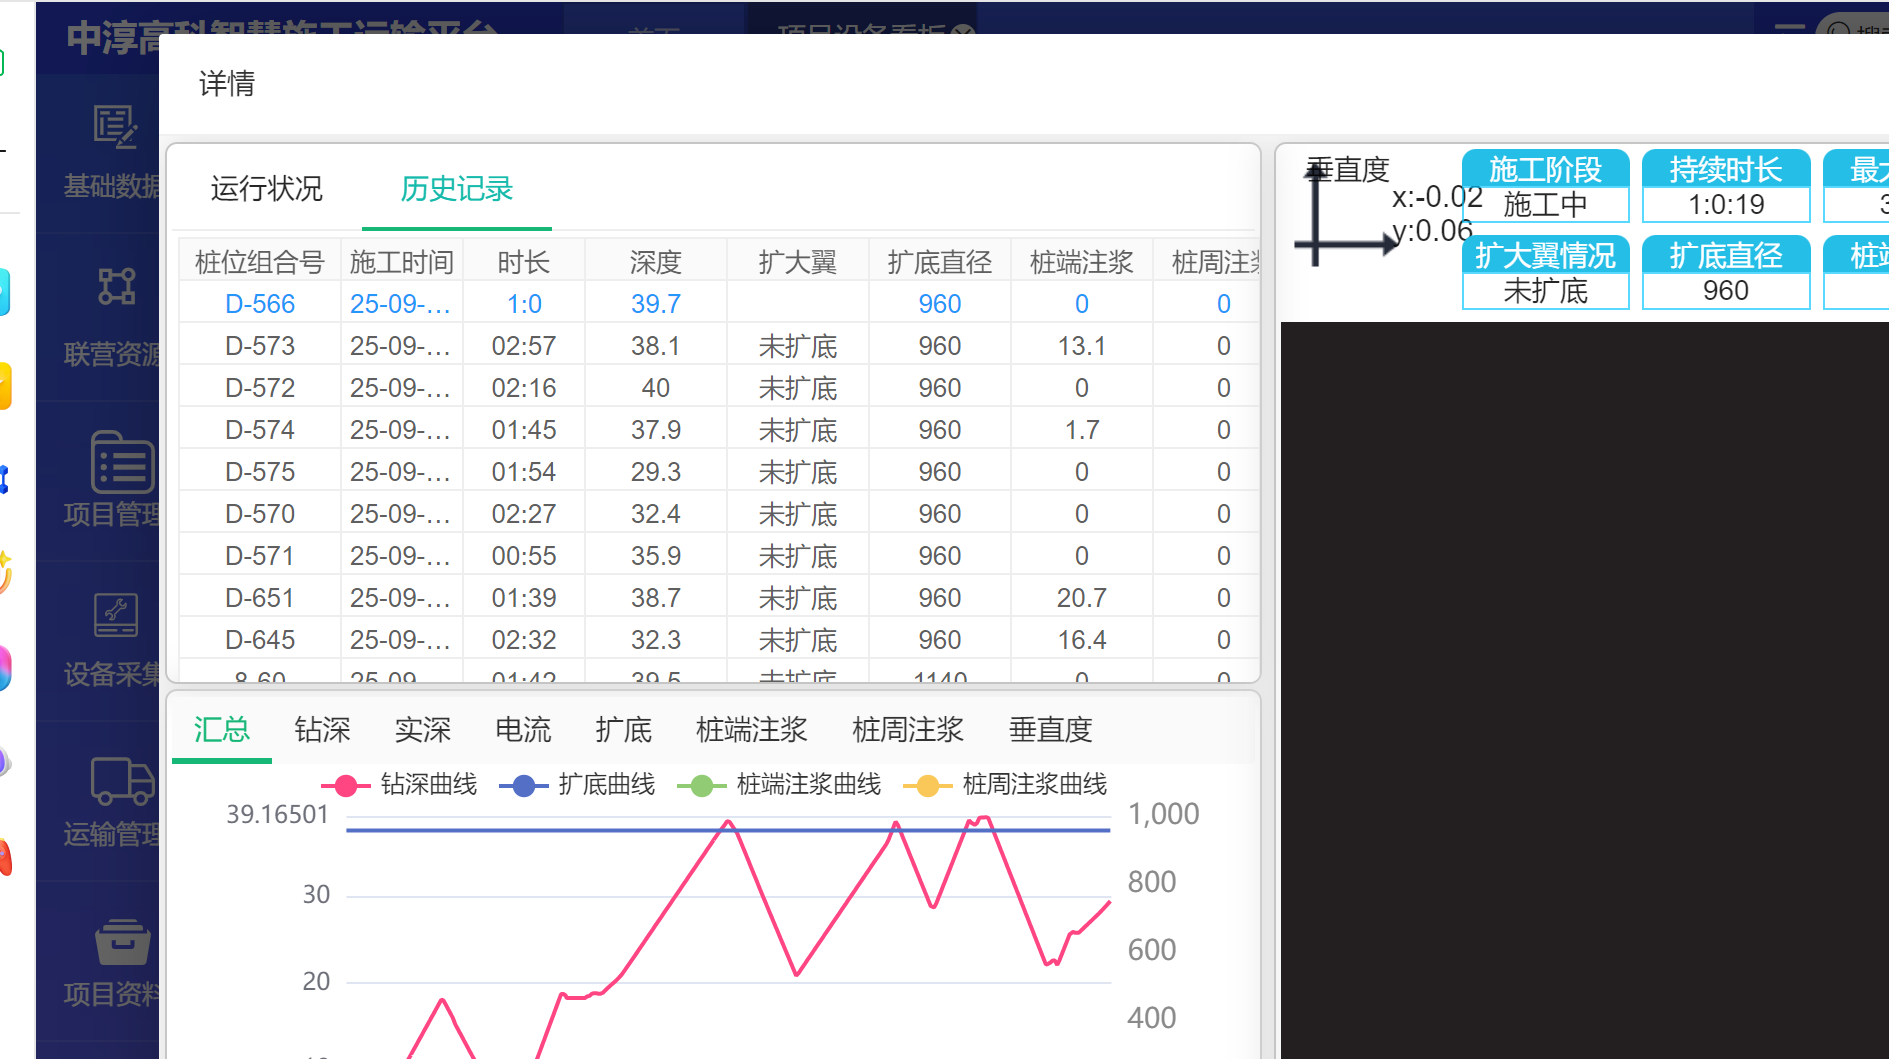Viewport: 1889px width, 1059px height.
Task: Open the 电流 chart tab
Action: pyautogui.click(x=523, y=730)
